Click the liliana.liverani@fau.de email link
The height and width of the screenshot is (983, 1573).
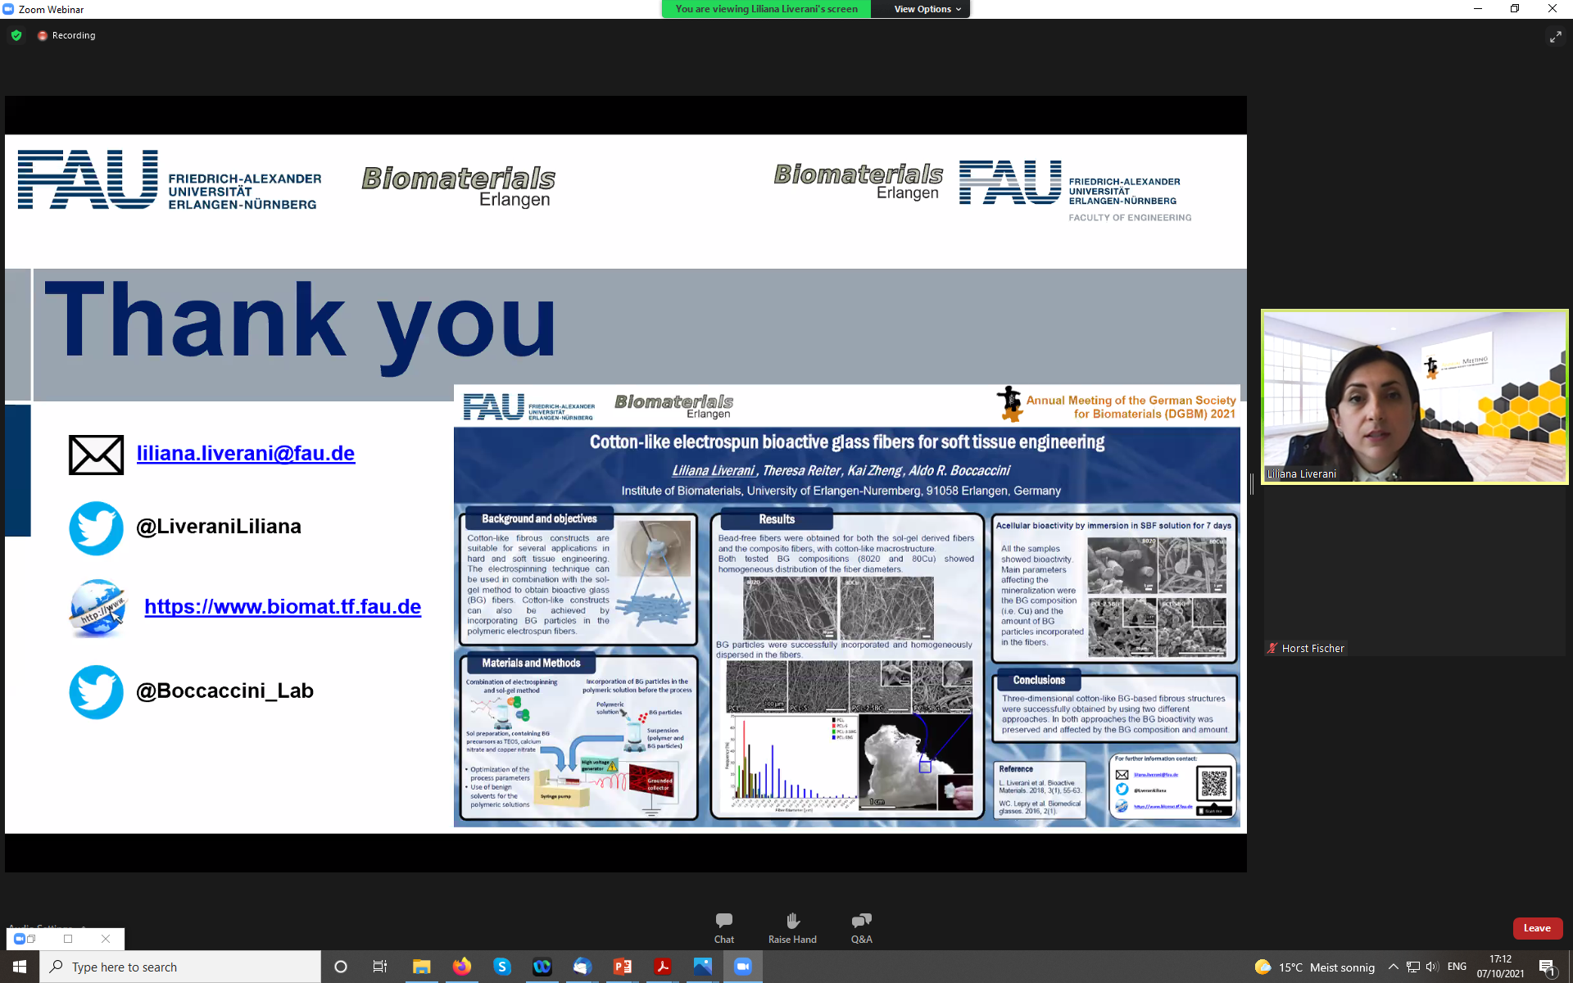click(245, 453)
